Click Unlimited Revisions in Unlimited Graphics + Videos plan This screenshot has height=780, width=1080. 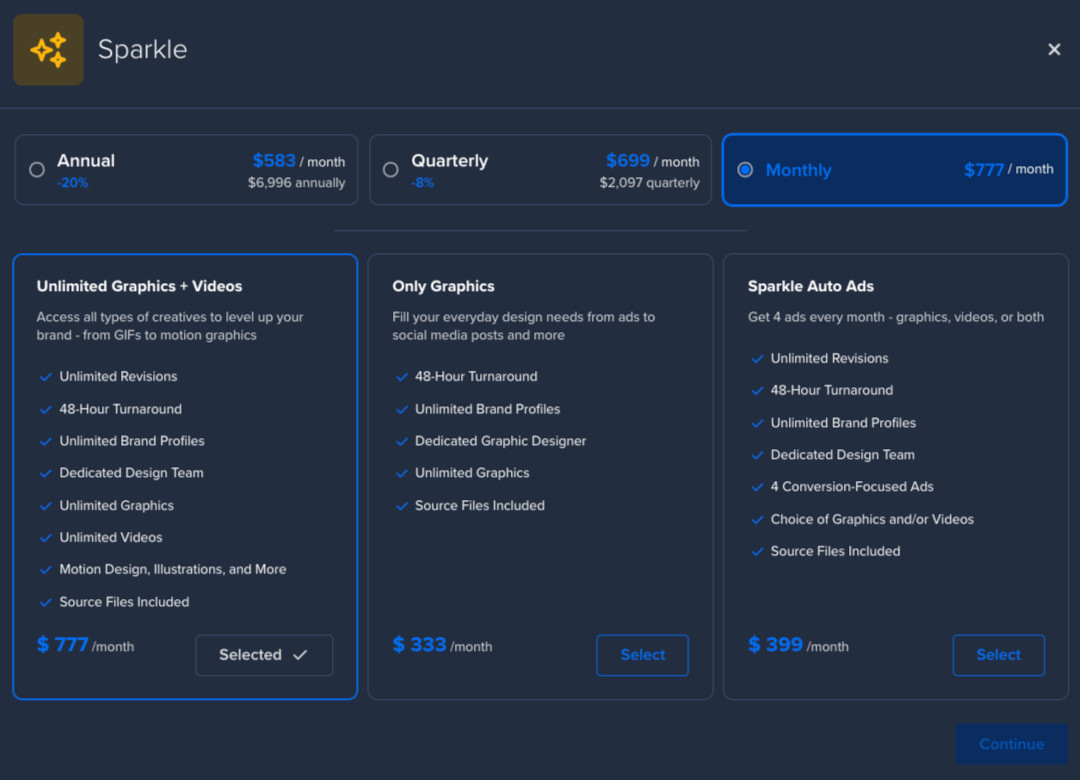tap(118, 376)
